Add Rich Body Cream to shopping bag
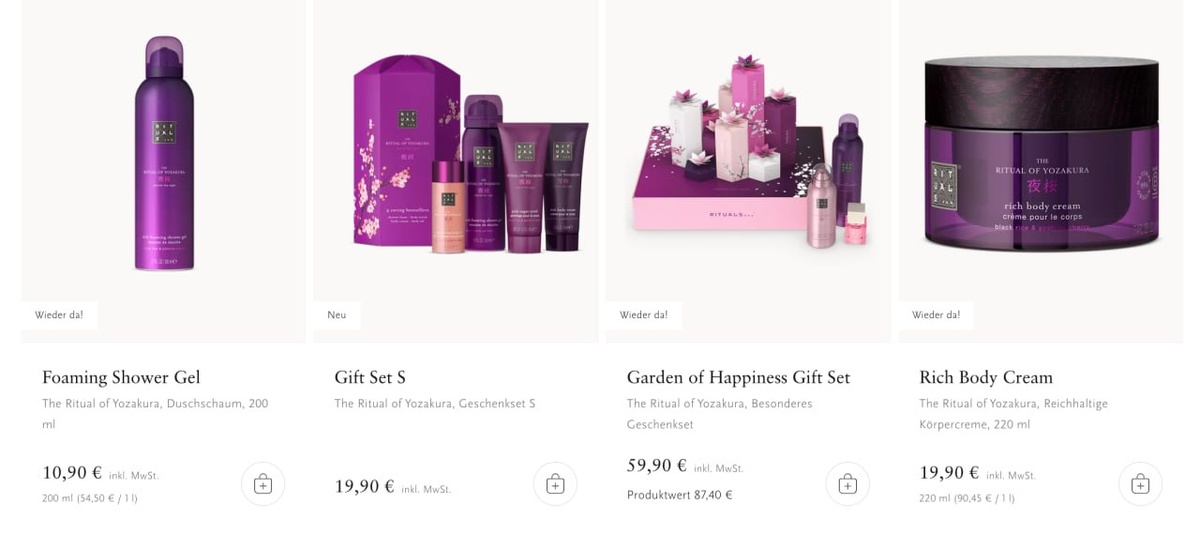1200x534 pixels. [1140, 484]
